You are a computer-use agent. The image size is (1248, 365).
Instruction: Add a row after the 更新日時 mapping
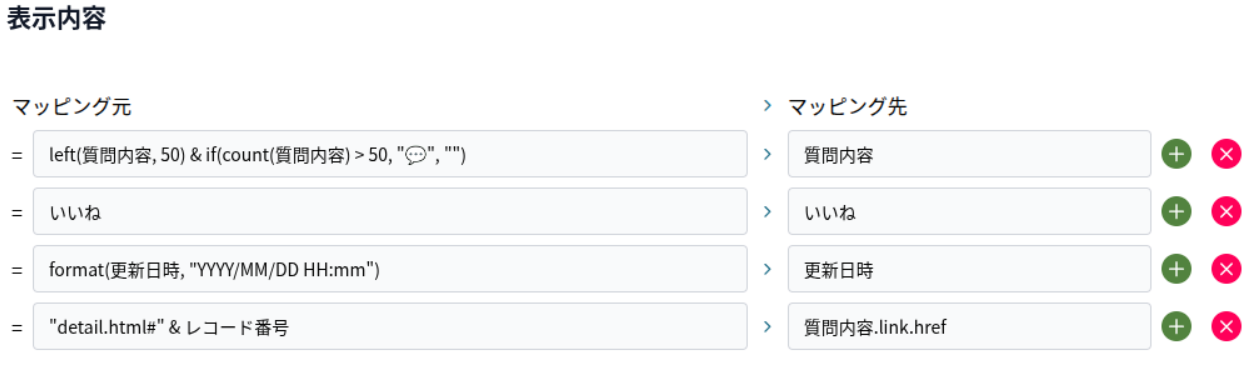tap(1176, 269)
